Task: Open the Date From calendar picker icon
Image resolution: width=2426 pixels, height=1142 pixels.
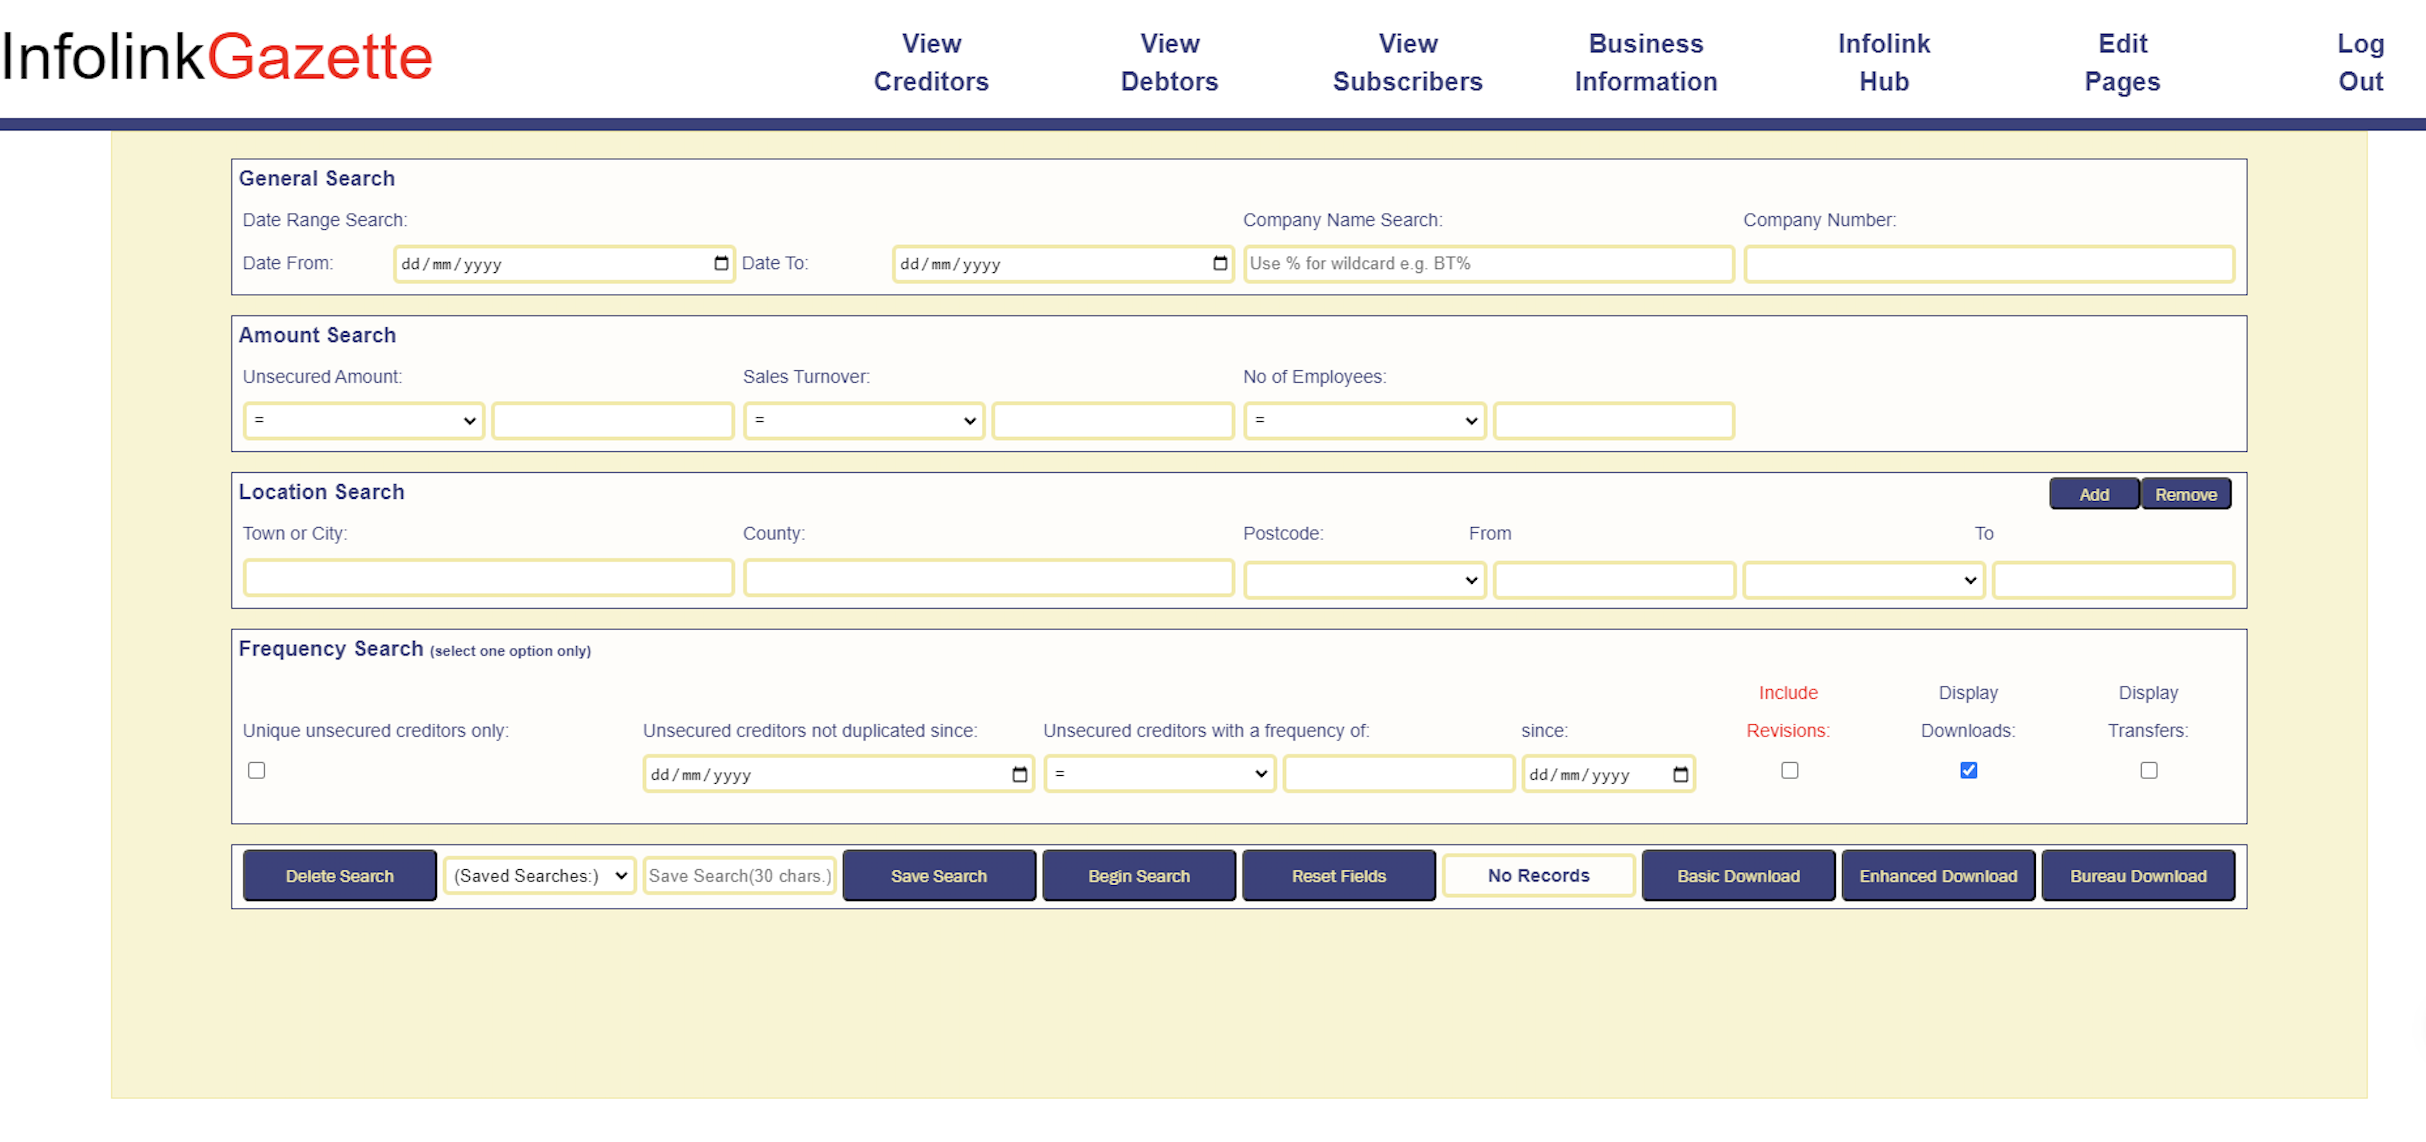Action: (x=721, y=264)
